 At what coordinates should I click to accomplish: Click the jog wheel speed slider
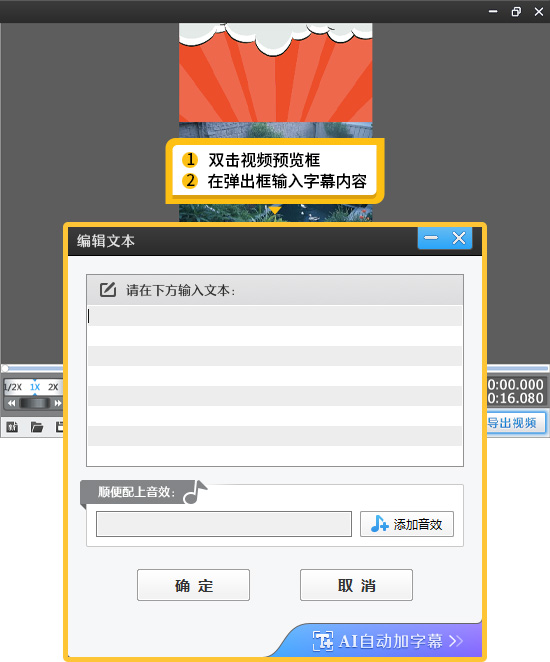coord(35,403)
